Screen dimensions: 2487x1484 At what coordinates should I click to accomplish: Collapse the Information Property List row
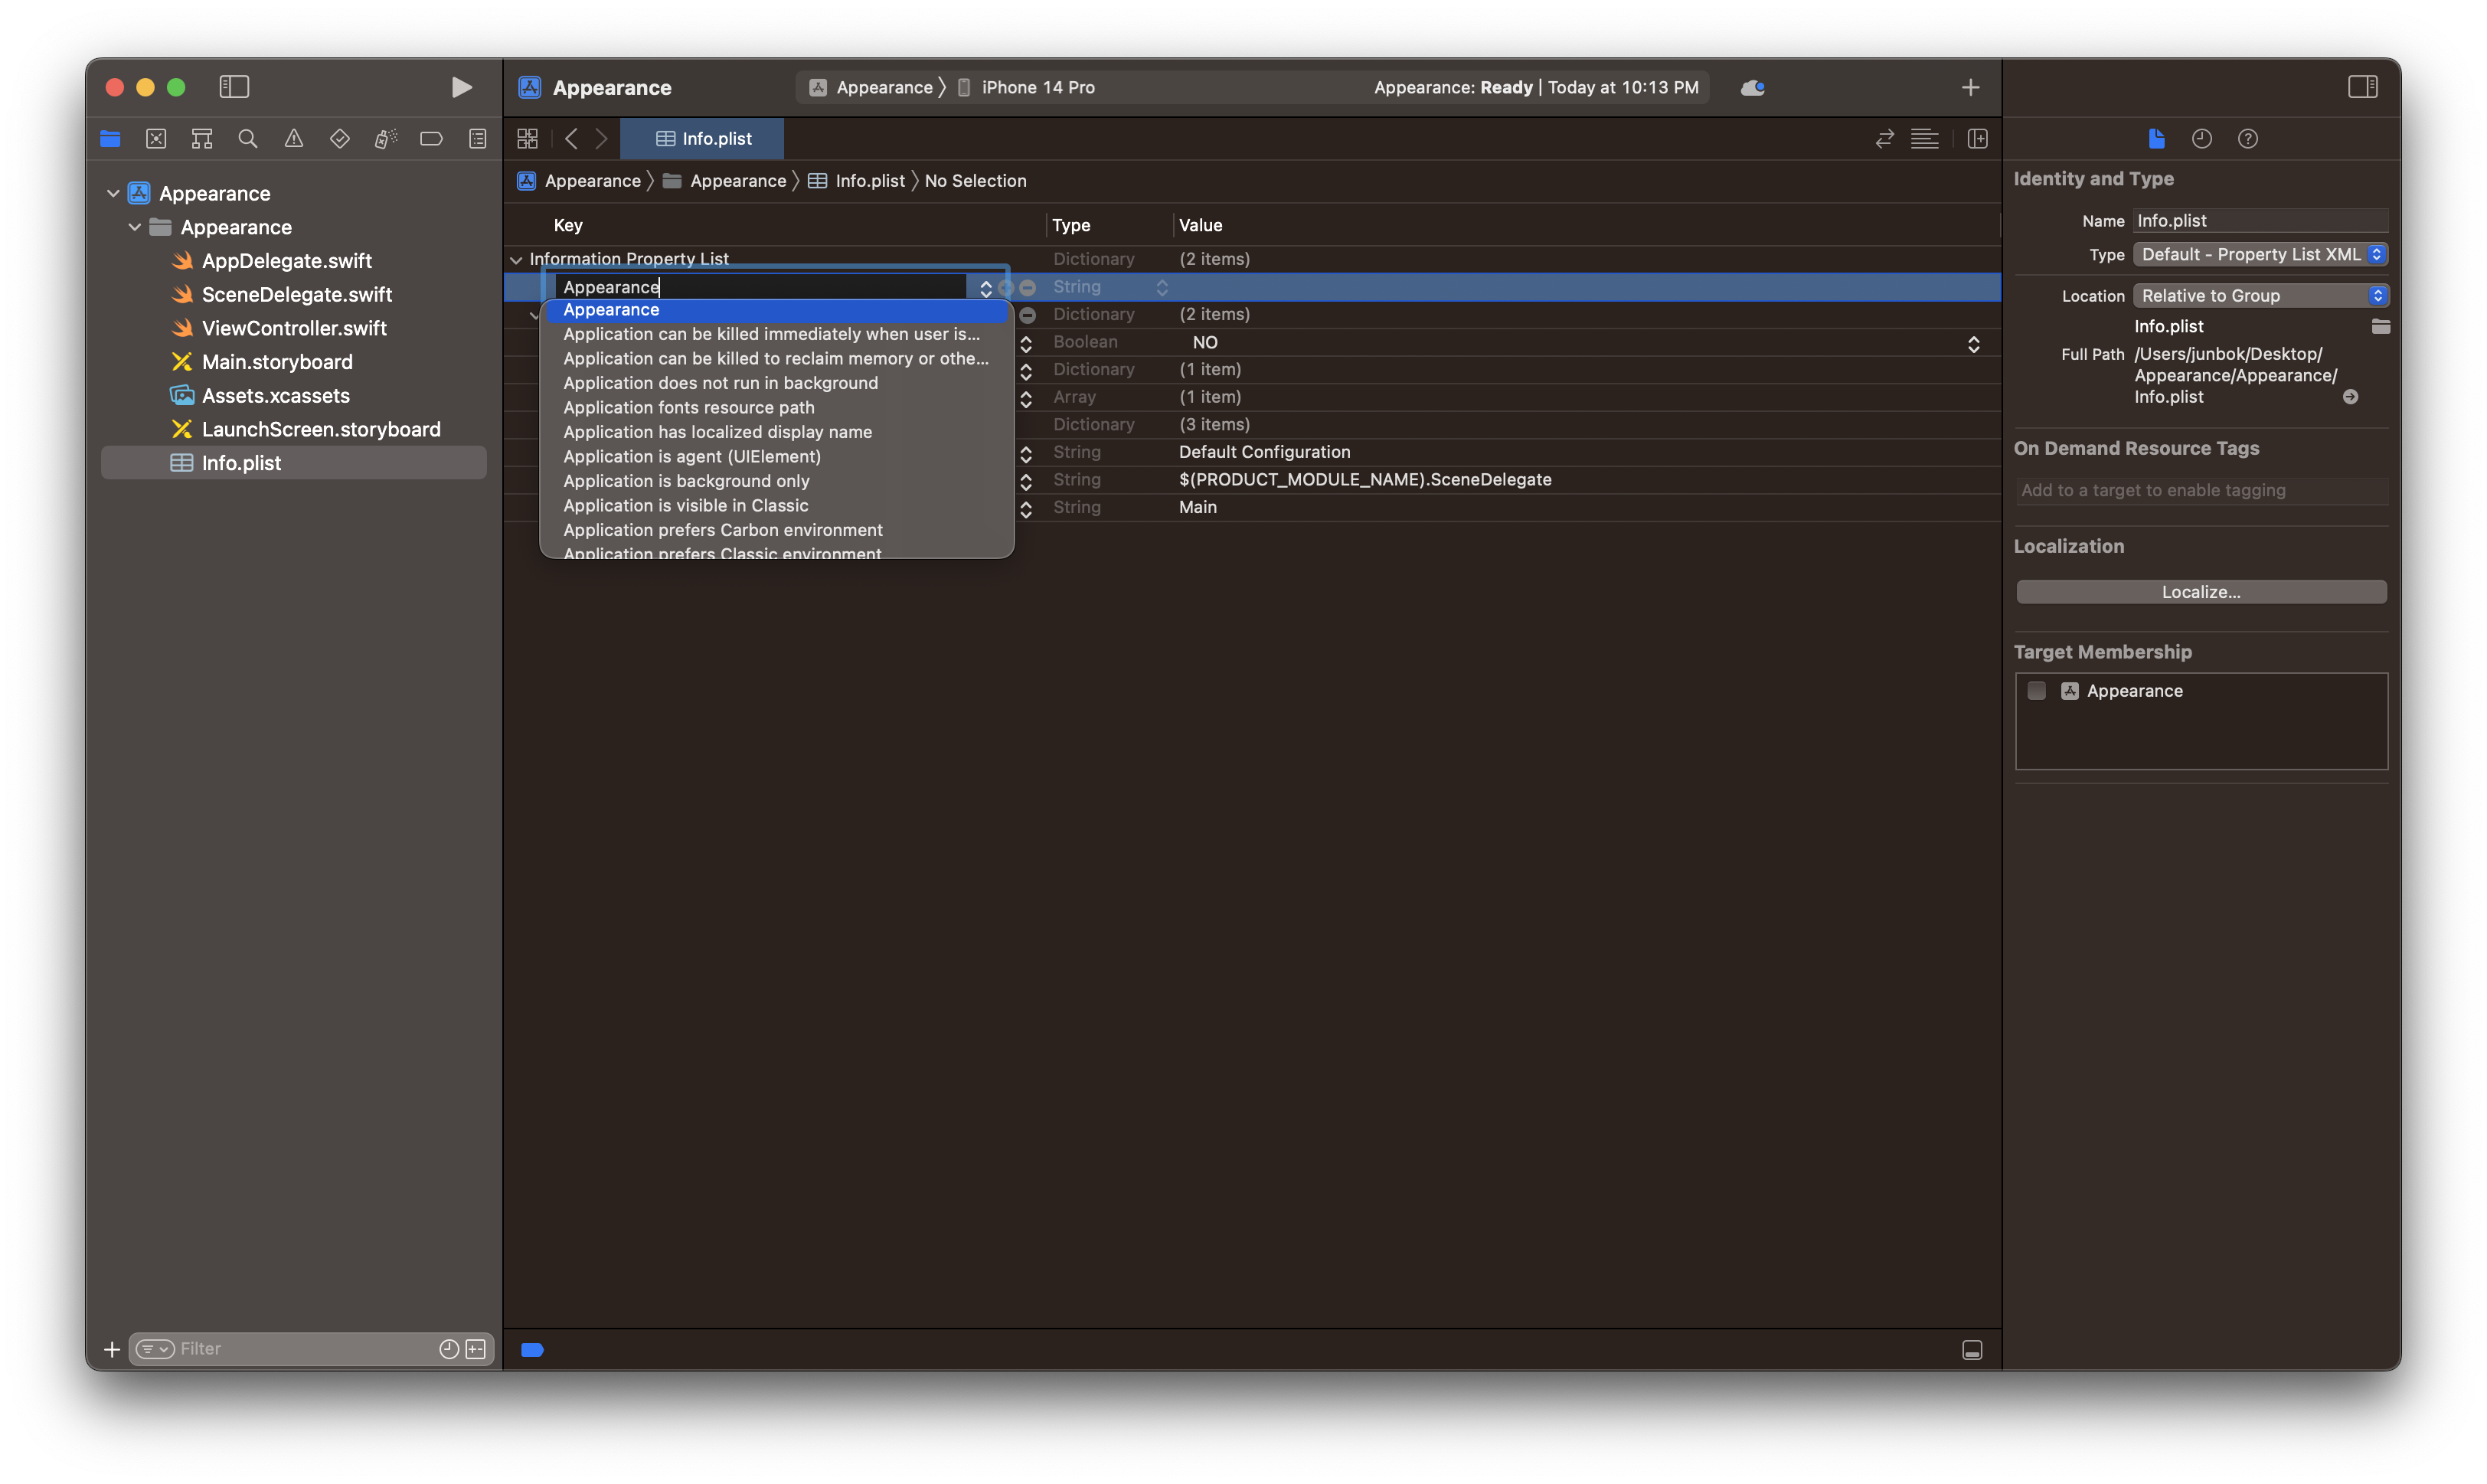click(x=516, y=260)
